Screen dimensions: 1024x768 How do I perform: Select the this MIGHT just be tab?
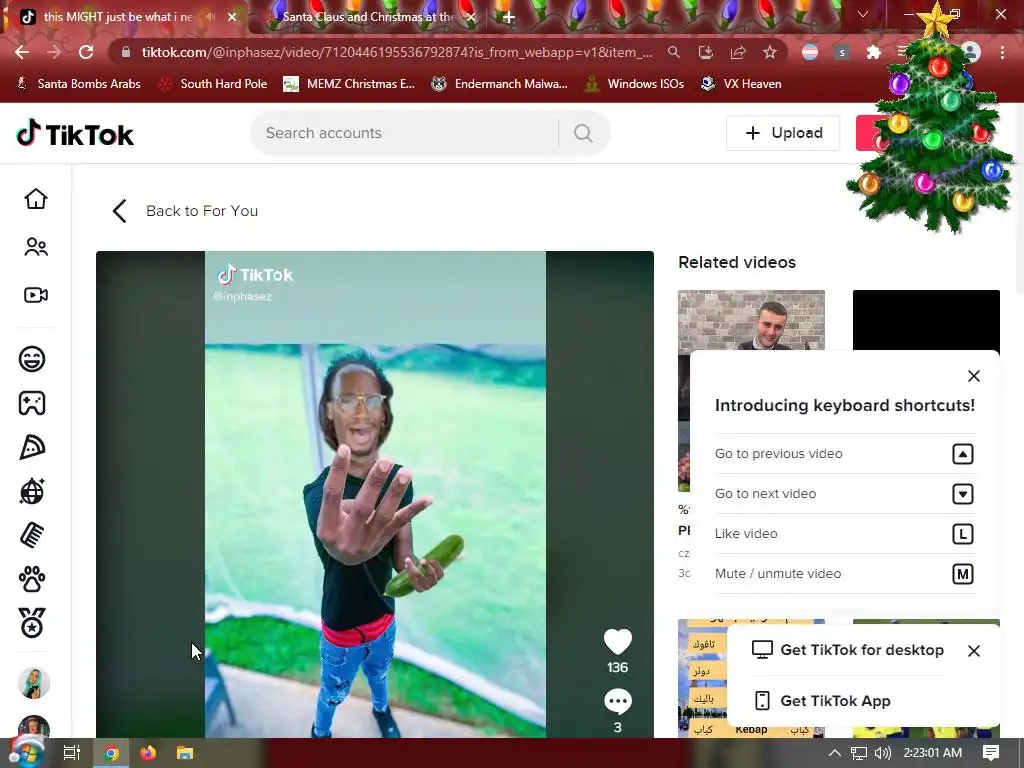click(x=118, y=17)
